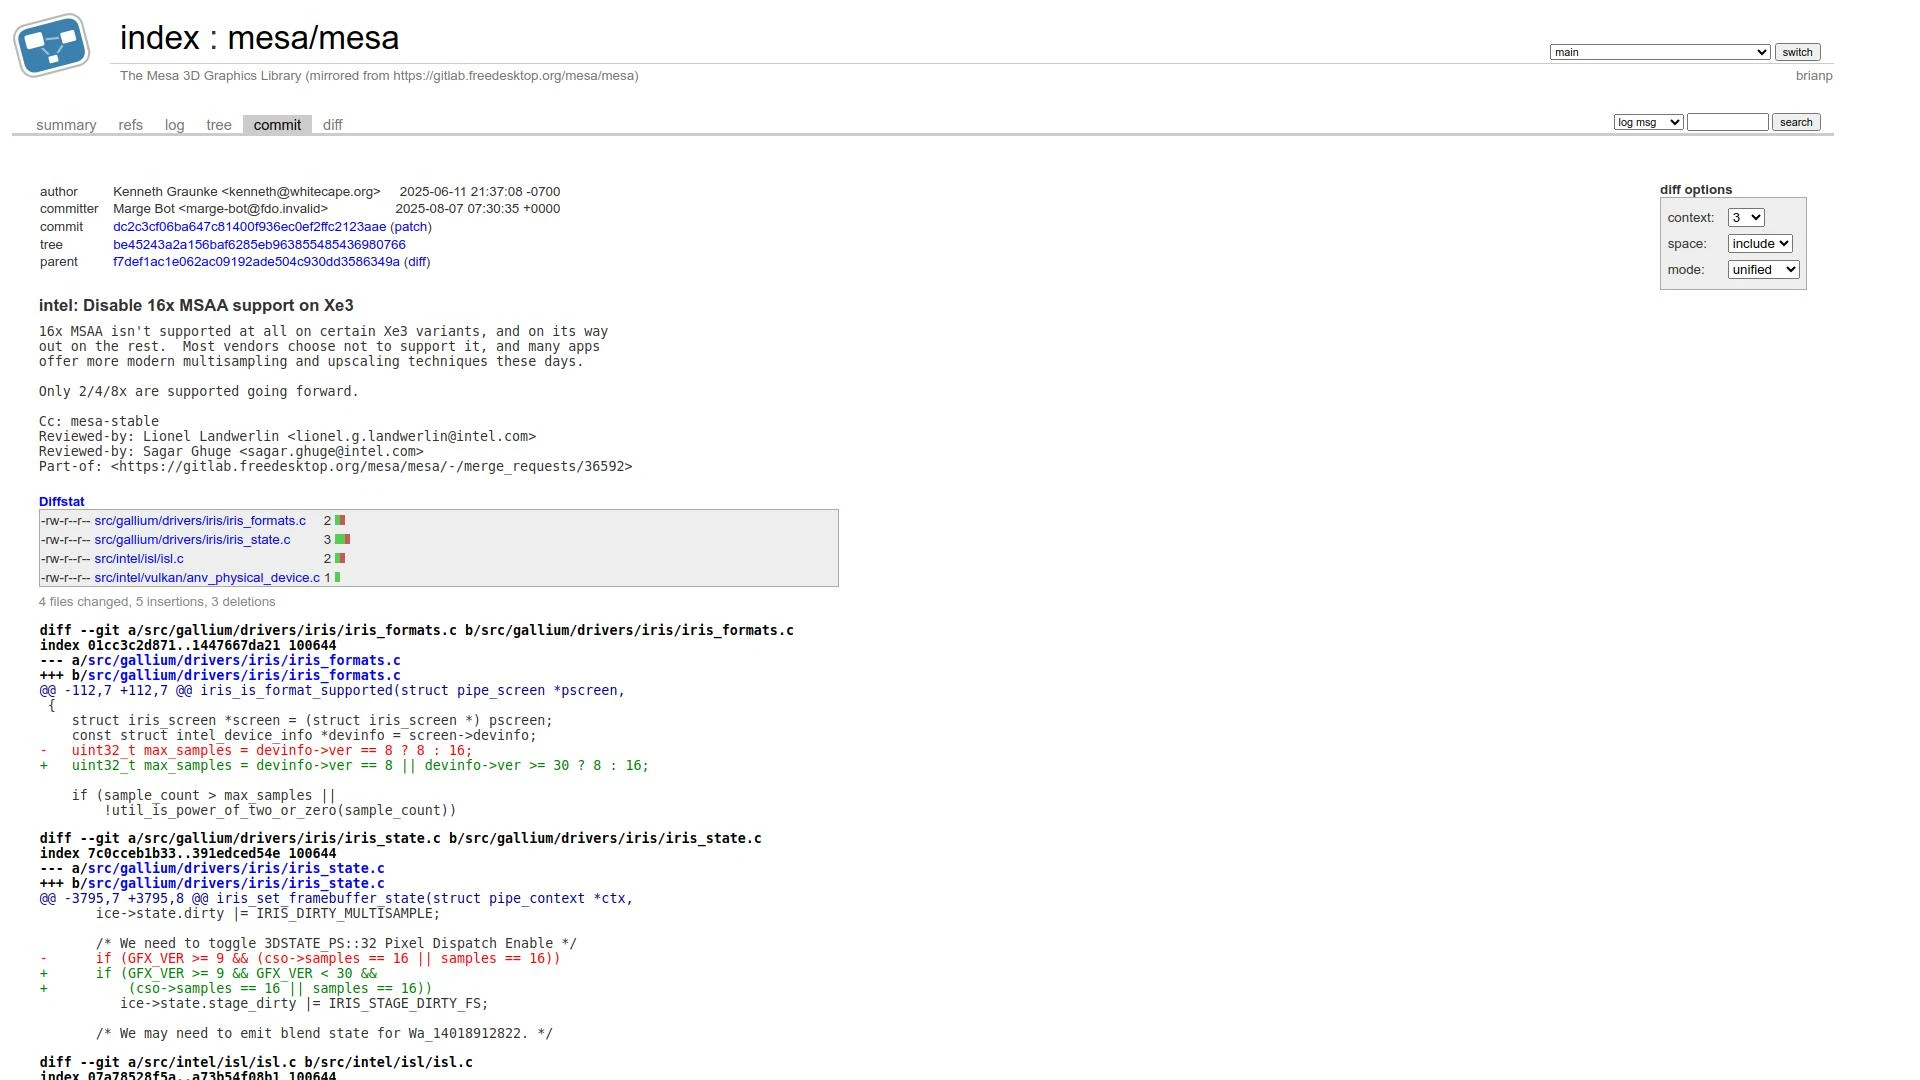
Task: Open the branch selector dropdown showing main
Action: [1659, 52]
